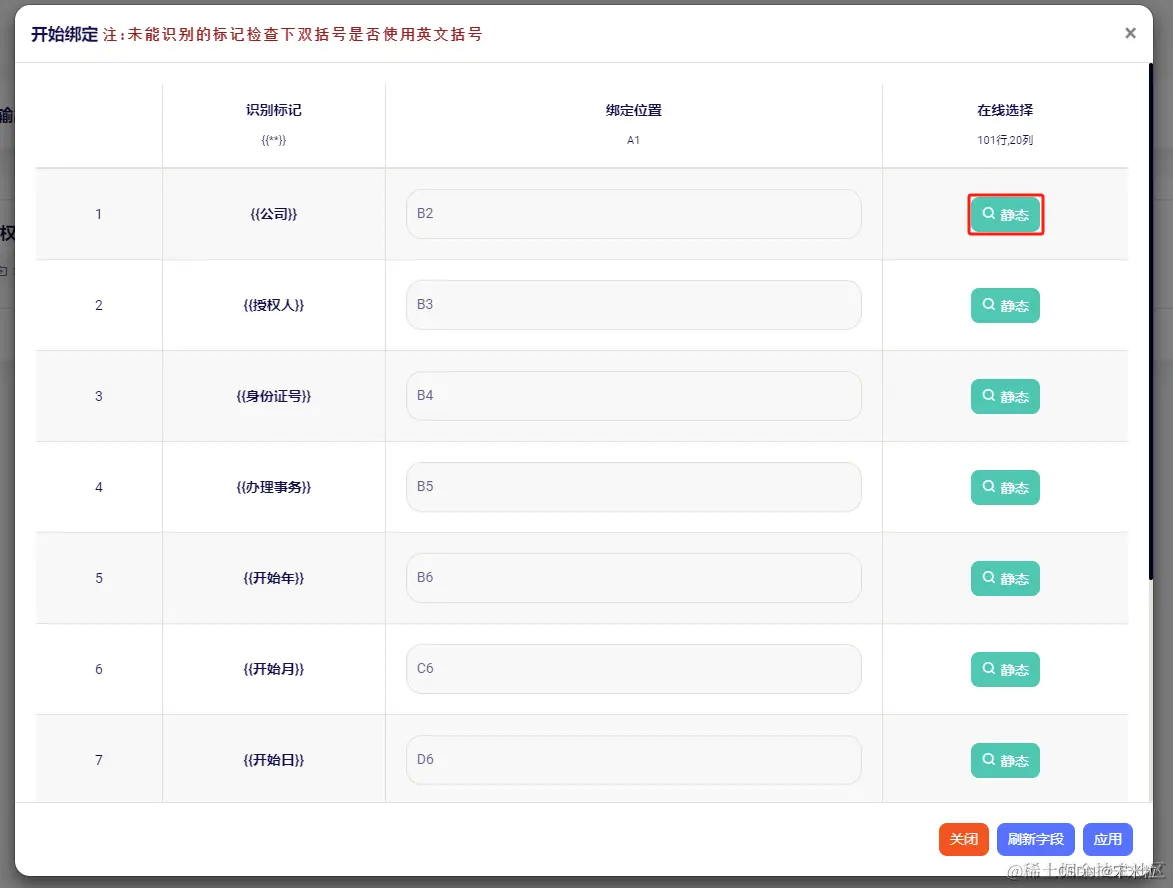
Task: Select the {{开始月}} marker text
Action: 274,670
